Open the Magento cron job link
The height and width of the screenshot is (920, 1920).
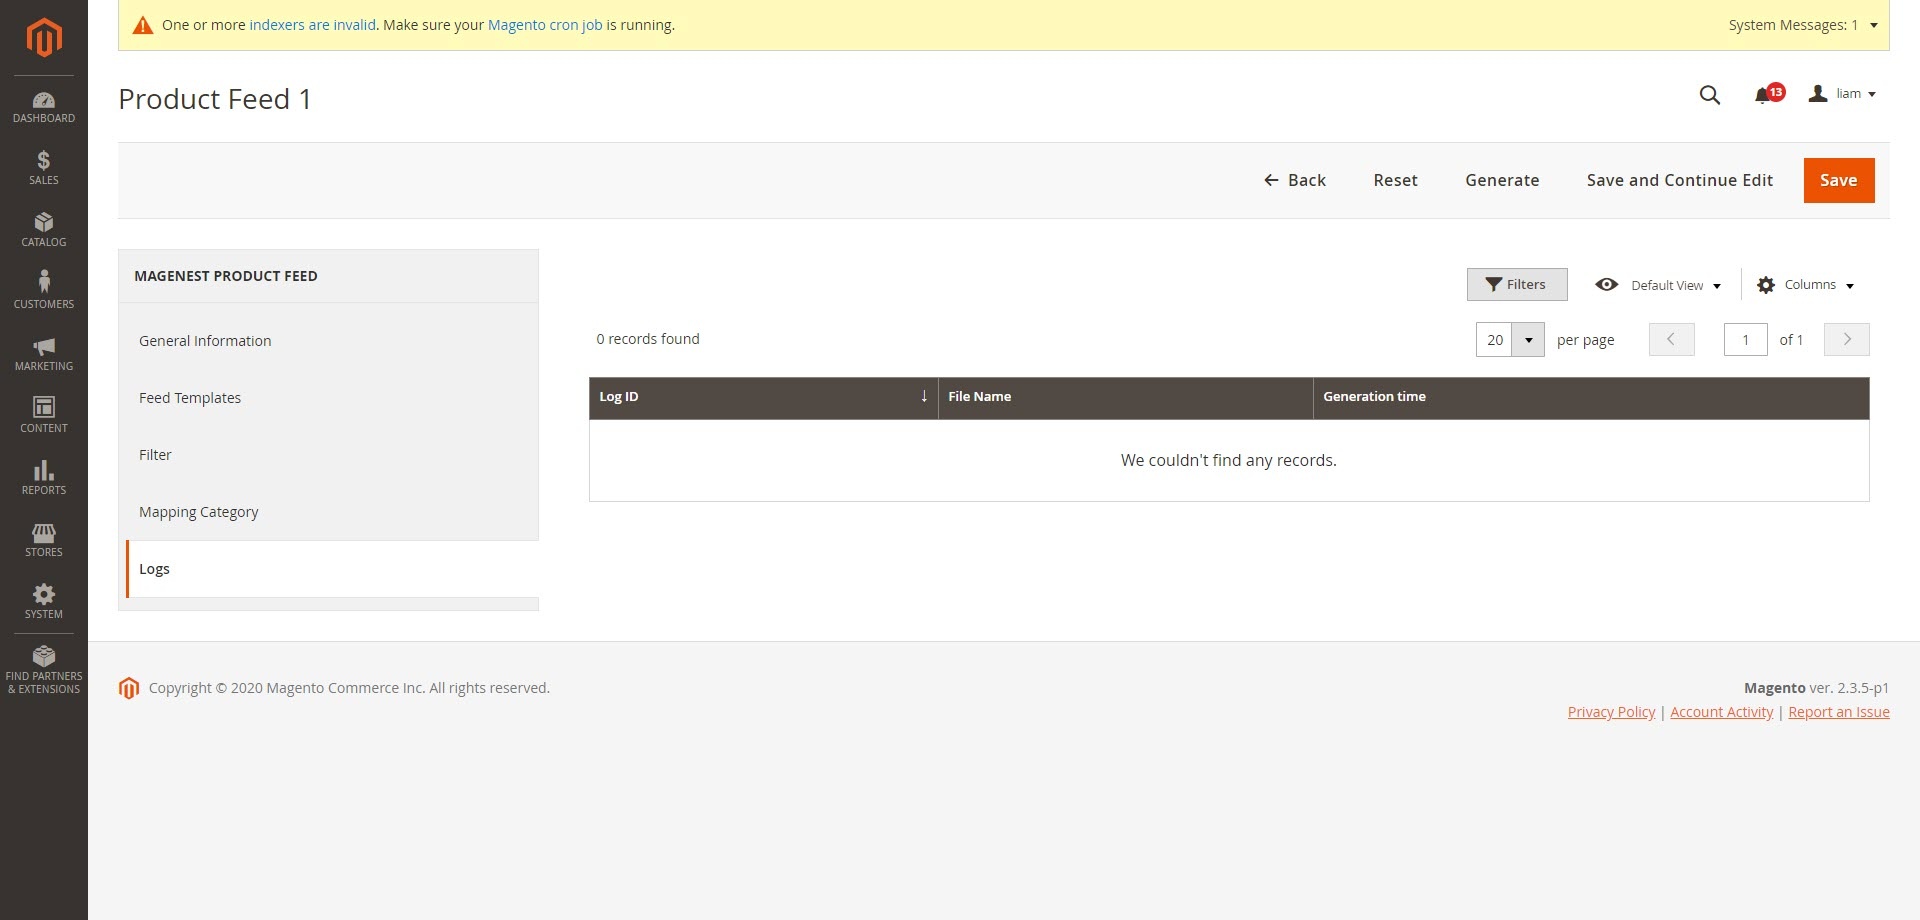click(x=545, y=25)
